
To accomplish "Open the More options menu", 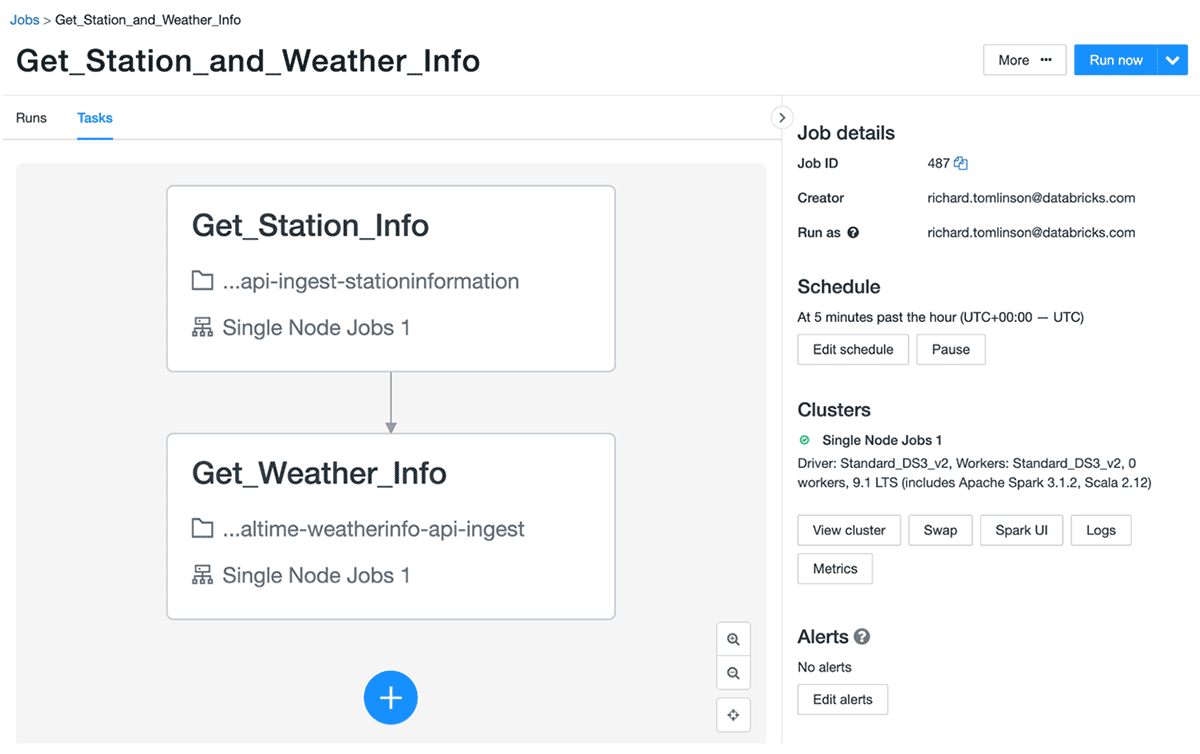I will pyautogui.click(x=1024, y=60).
